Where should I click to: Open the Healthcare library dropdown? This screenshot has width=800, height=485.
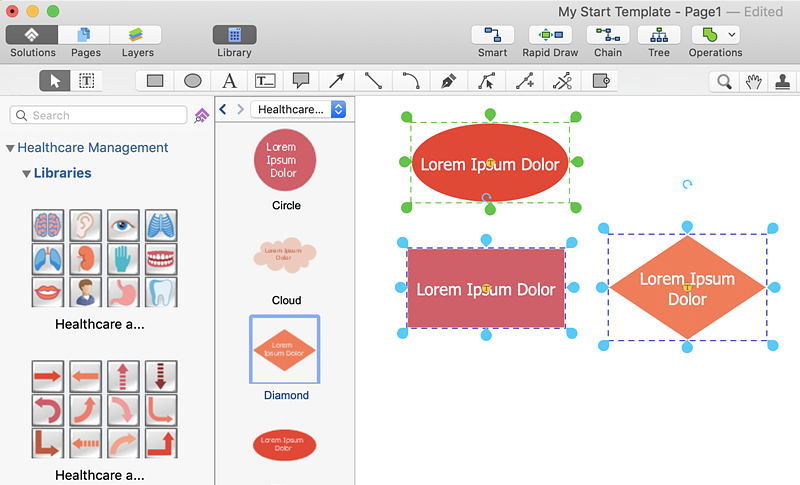[x=298, y=109]
